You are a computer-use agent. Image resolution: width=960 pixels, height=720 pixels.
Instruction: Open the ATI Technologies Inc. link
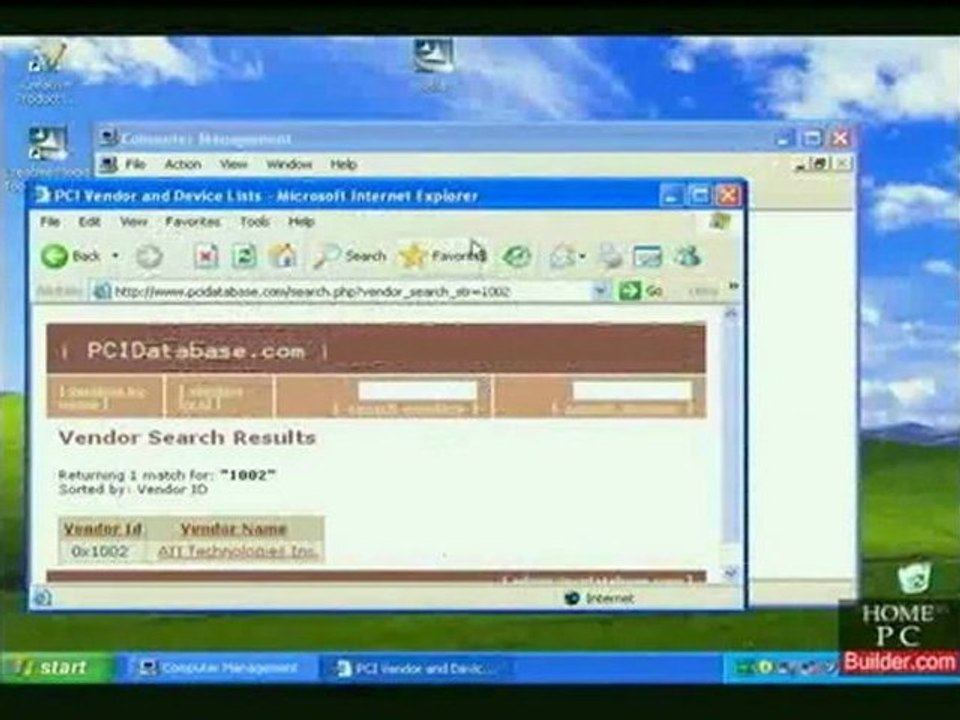[x=237, y=552]
